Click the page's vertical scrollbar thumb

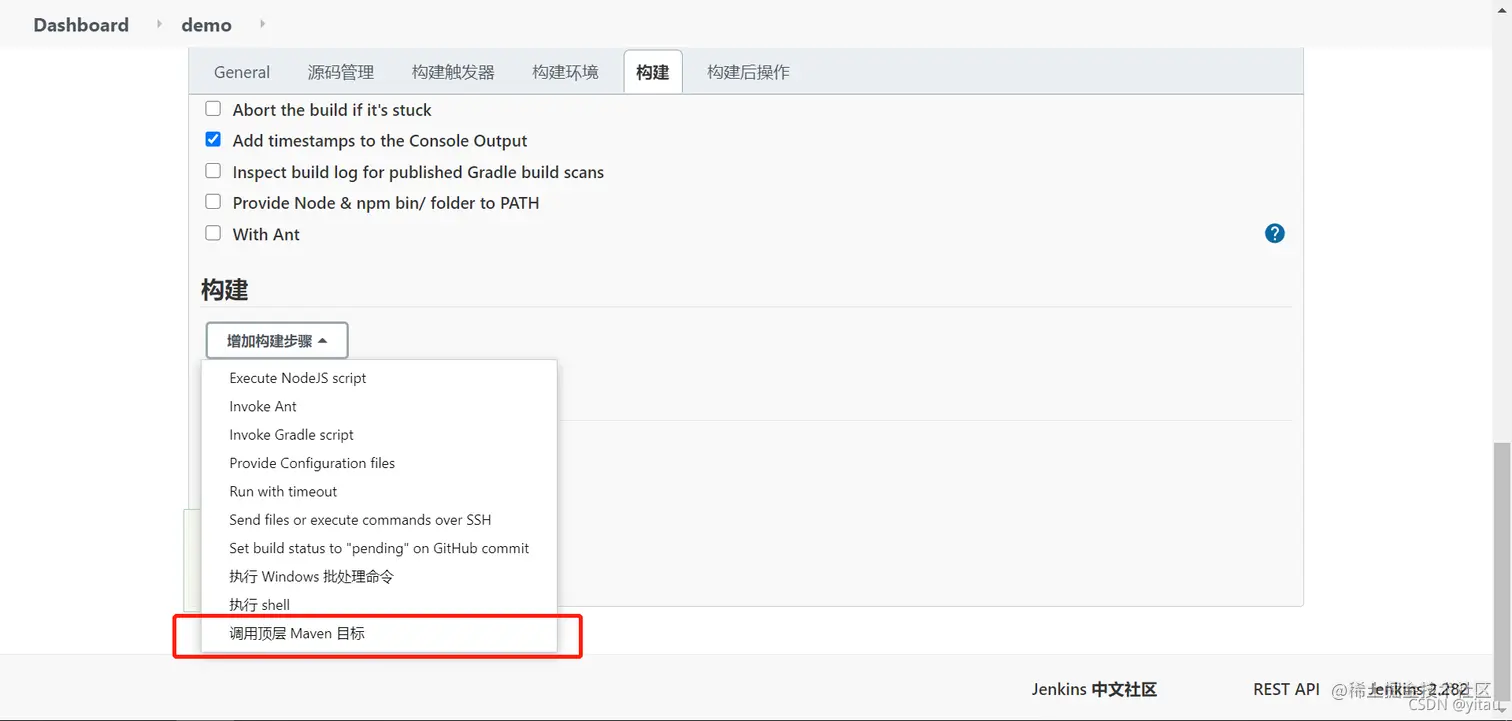(x=1502, y=570)
